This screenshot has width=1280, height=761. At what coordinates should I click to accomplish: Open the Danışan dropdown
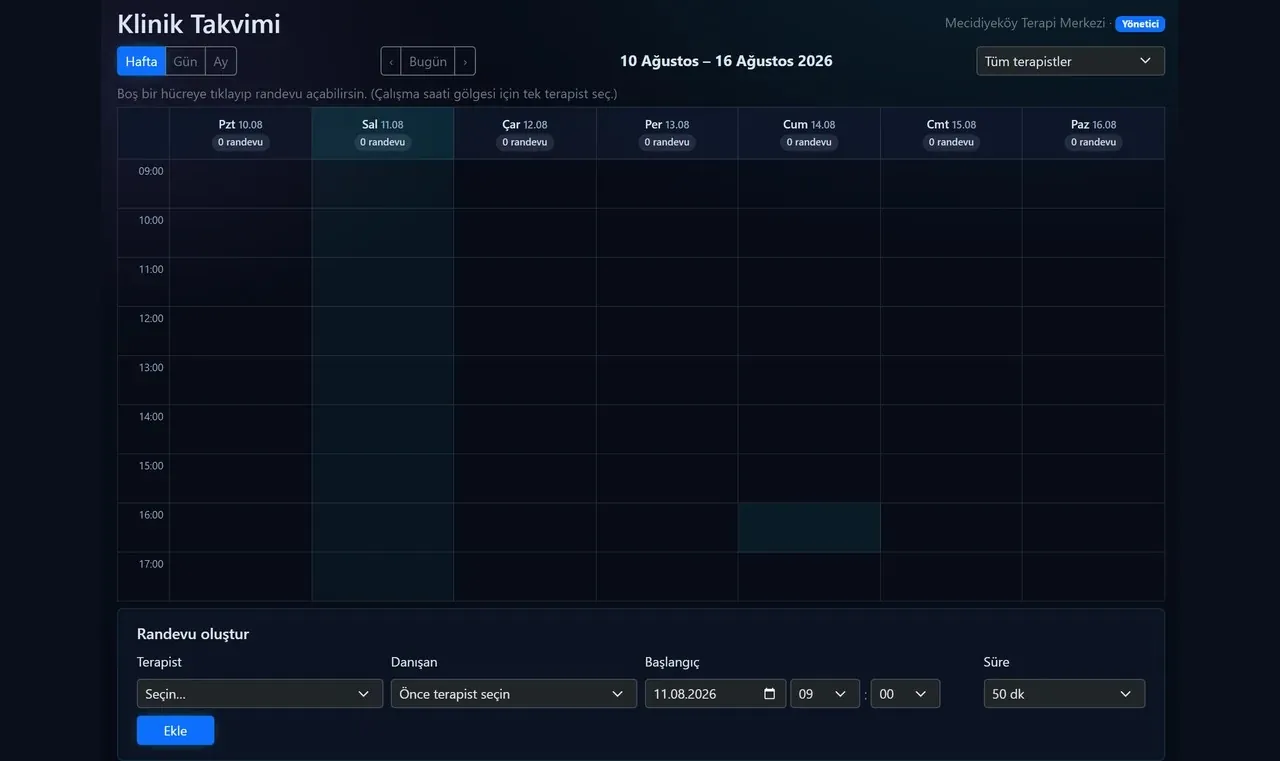coord(514,694)
